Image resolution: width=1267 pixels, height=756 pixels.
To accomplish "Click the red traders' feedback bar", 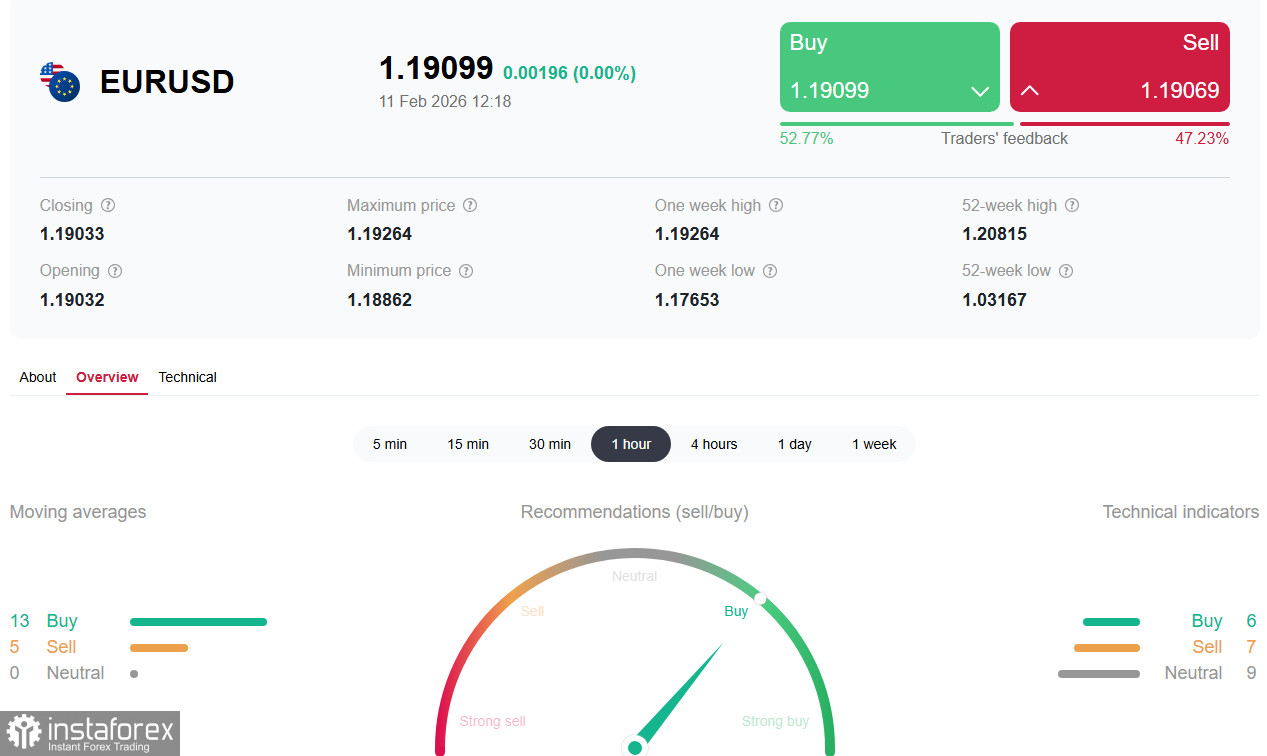I will tap(1125, 124).
